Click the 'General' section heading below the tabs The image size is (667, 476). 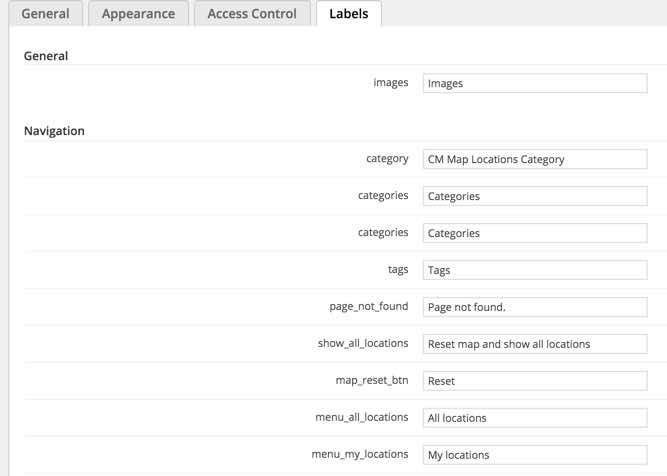(x=46, y=56)
